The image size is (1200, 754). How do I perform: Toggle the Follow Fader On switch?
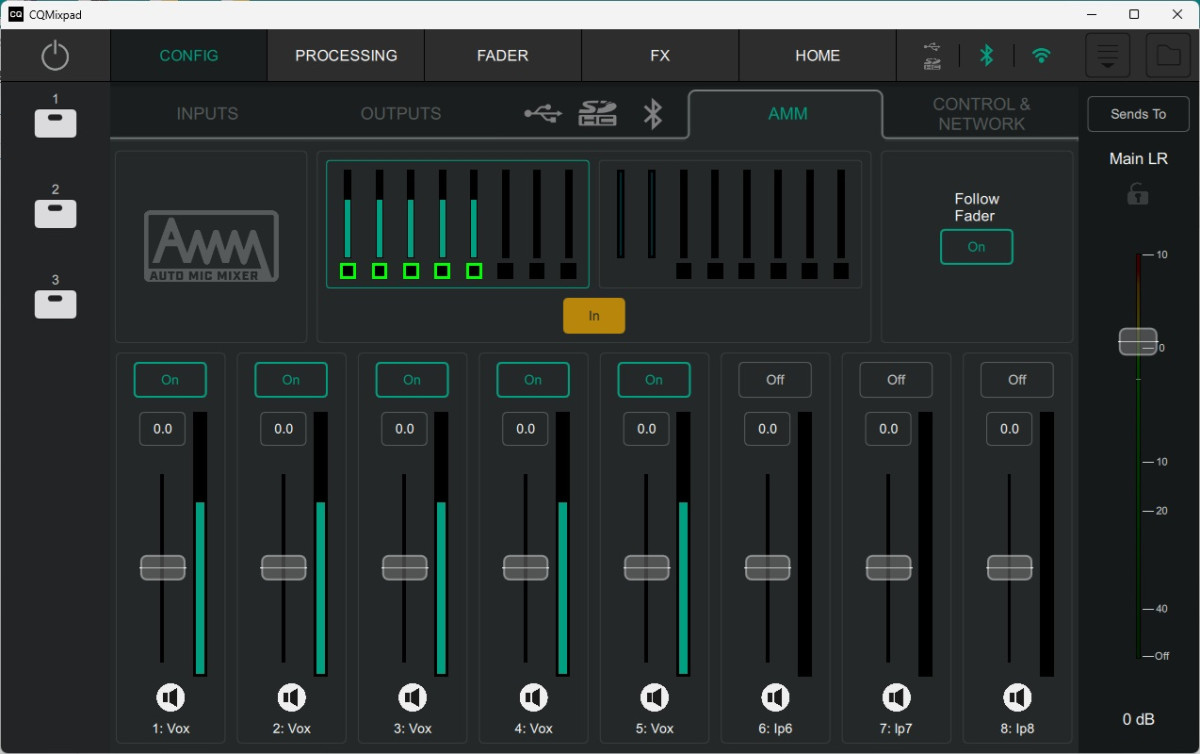pos(976,247)
